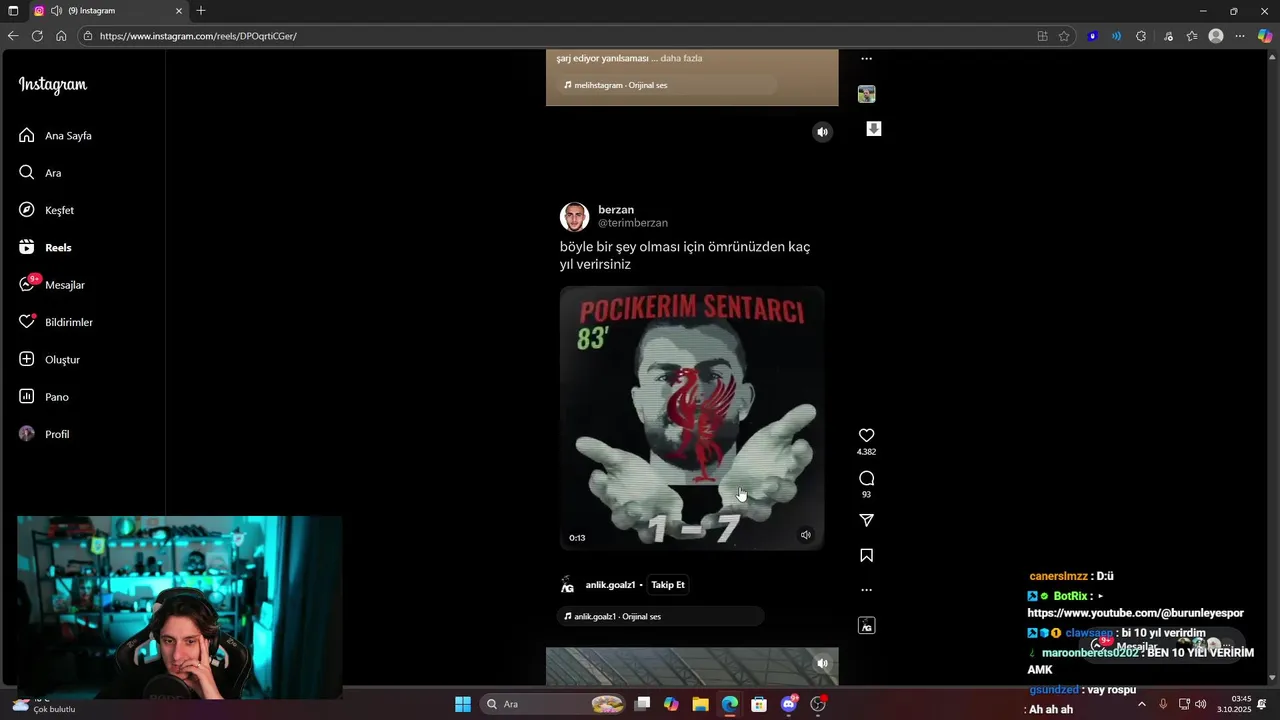Open File Explorer from taskbar
Image resolution: width=1280 pixels, height=720 pixels.
coord(700,704)
